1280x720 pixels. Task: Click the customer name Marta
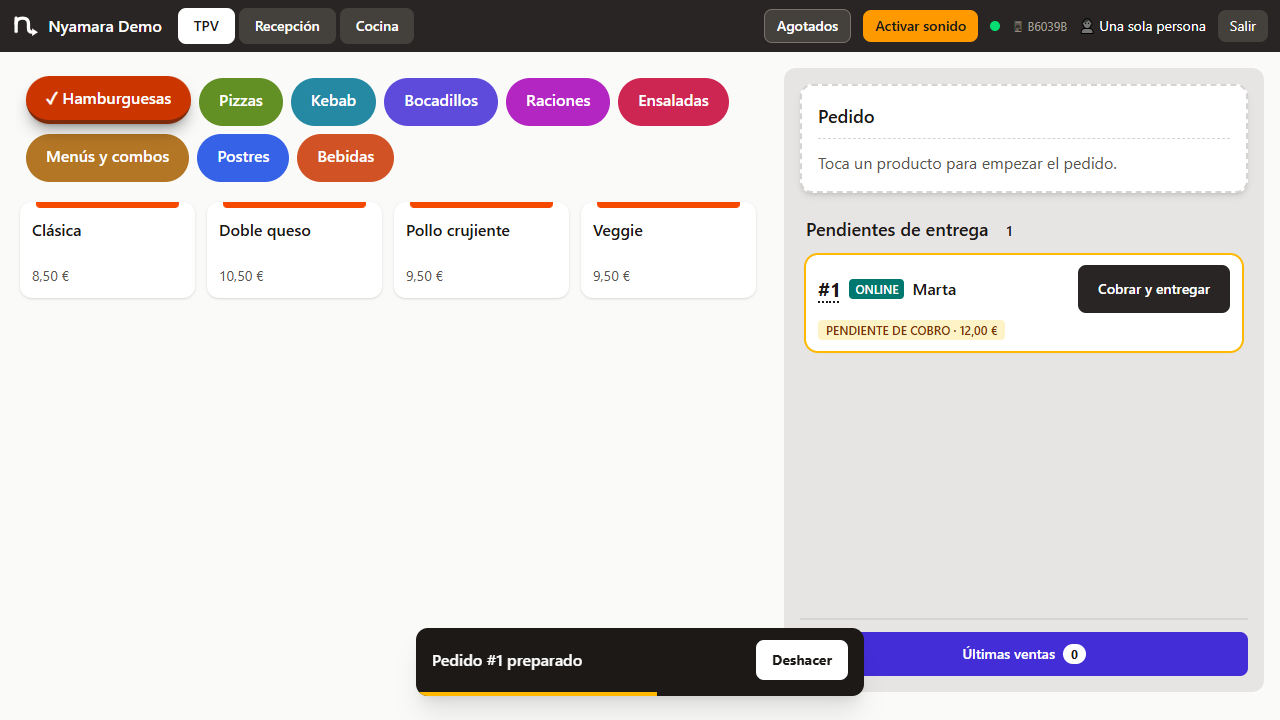(934, 290)
